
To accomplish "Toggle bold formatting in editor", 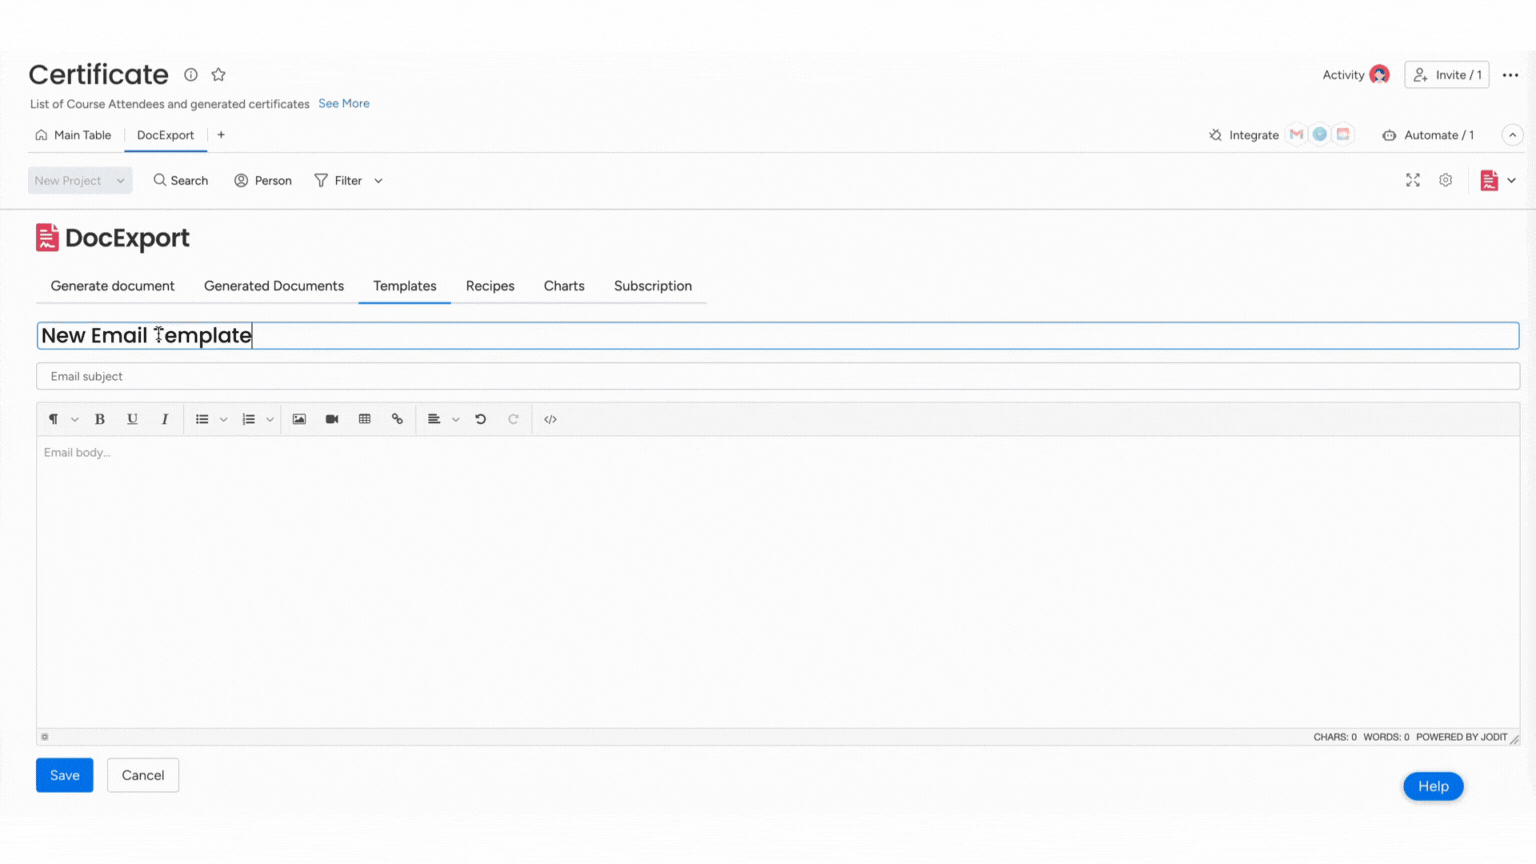I will 100,419.
